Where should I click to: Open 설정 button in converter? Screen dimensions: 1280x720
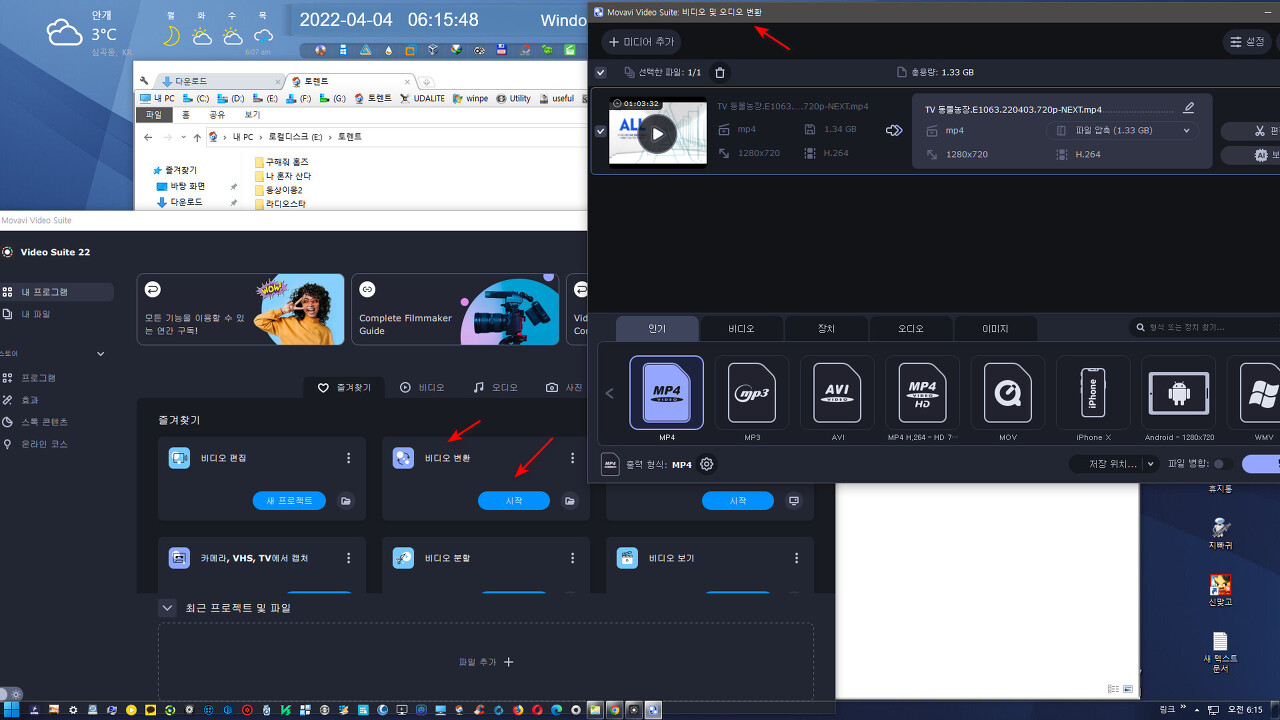1248,42
